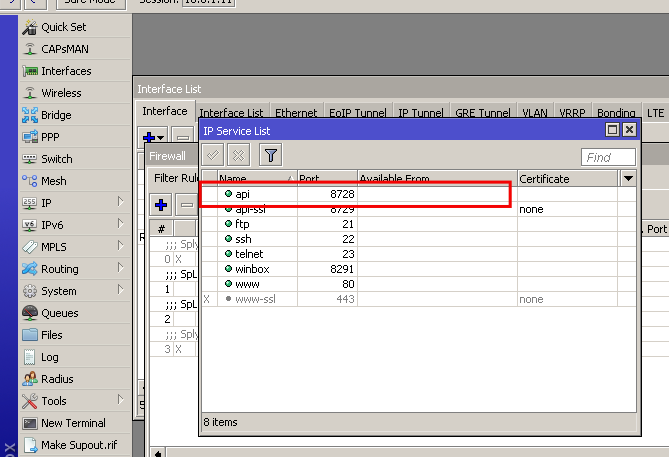Switch to the VRRP tab
Image resolution: width=669 pixels, height=457 pixels.
(x=572, y=113)
